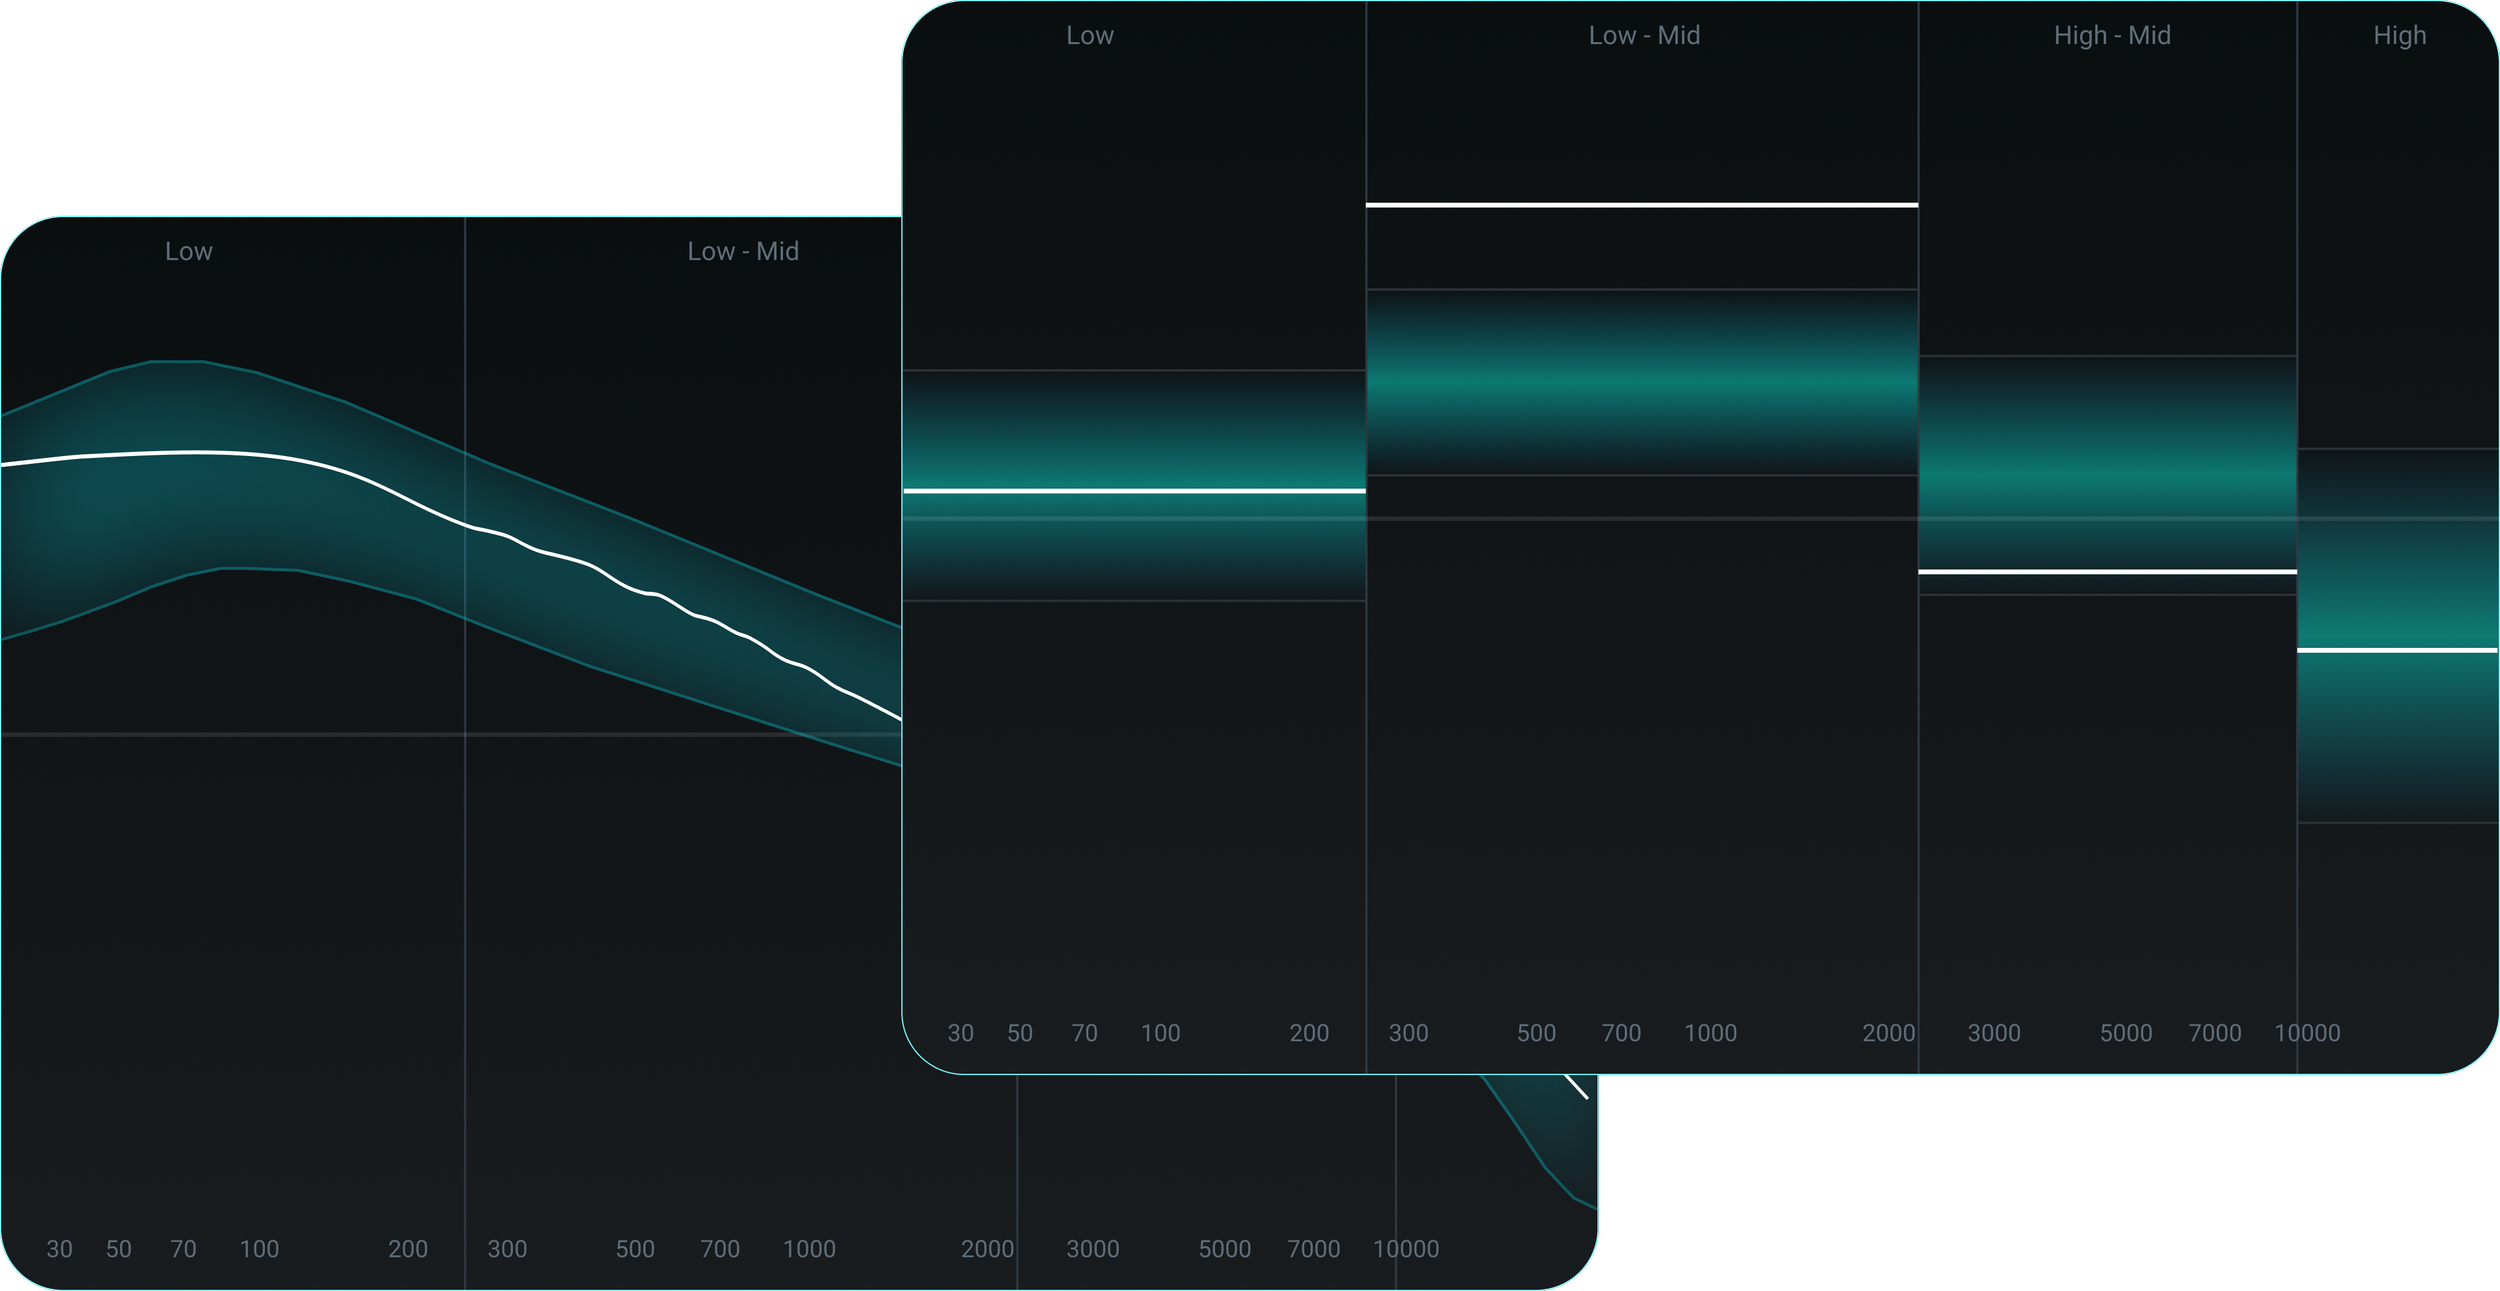Viewport: 2500px width, 1291px height.
Task: Click white level line in High - Mid band
Action: point(2107,572)
